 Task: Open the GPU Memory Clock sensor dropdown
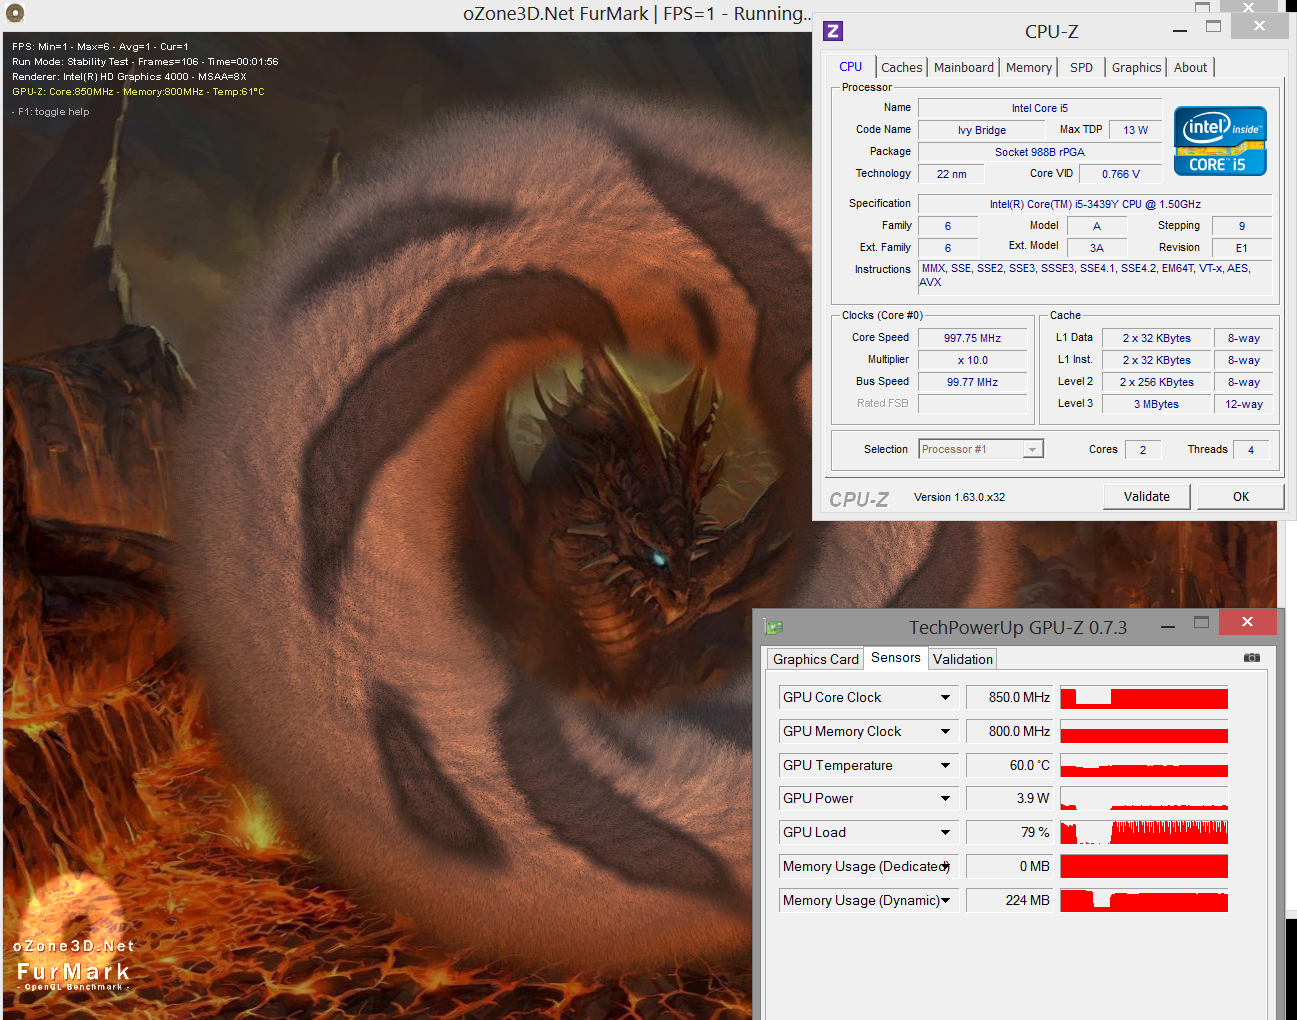coord(945,731)
